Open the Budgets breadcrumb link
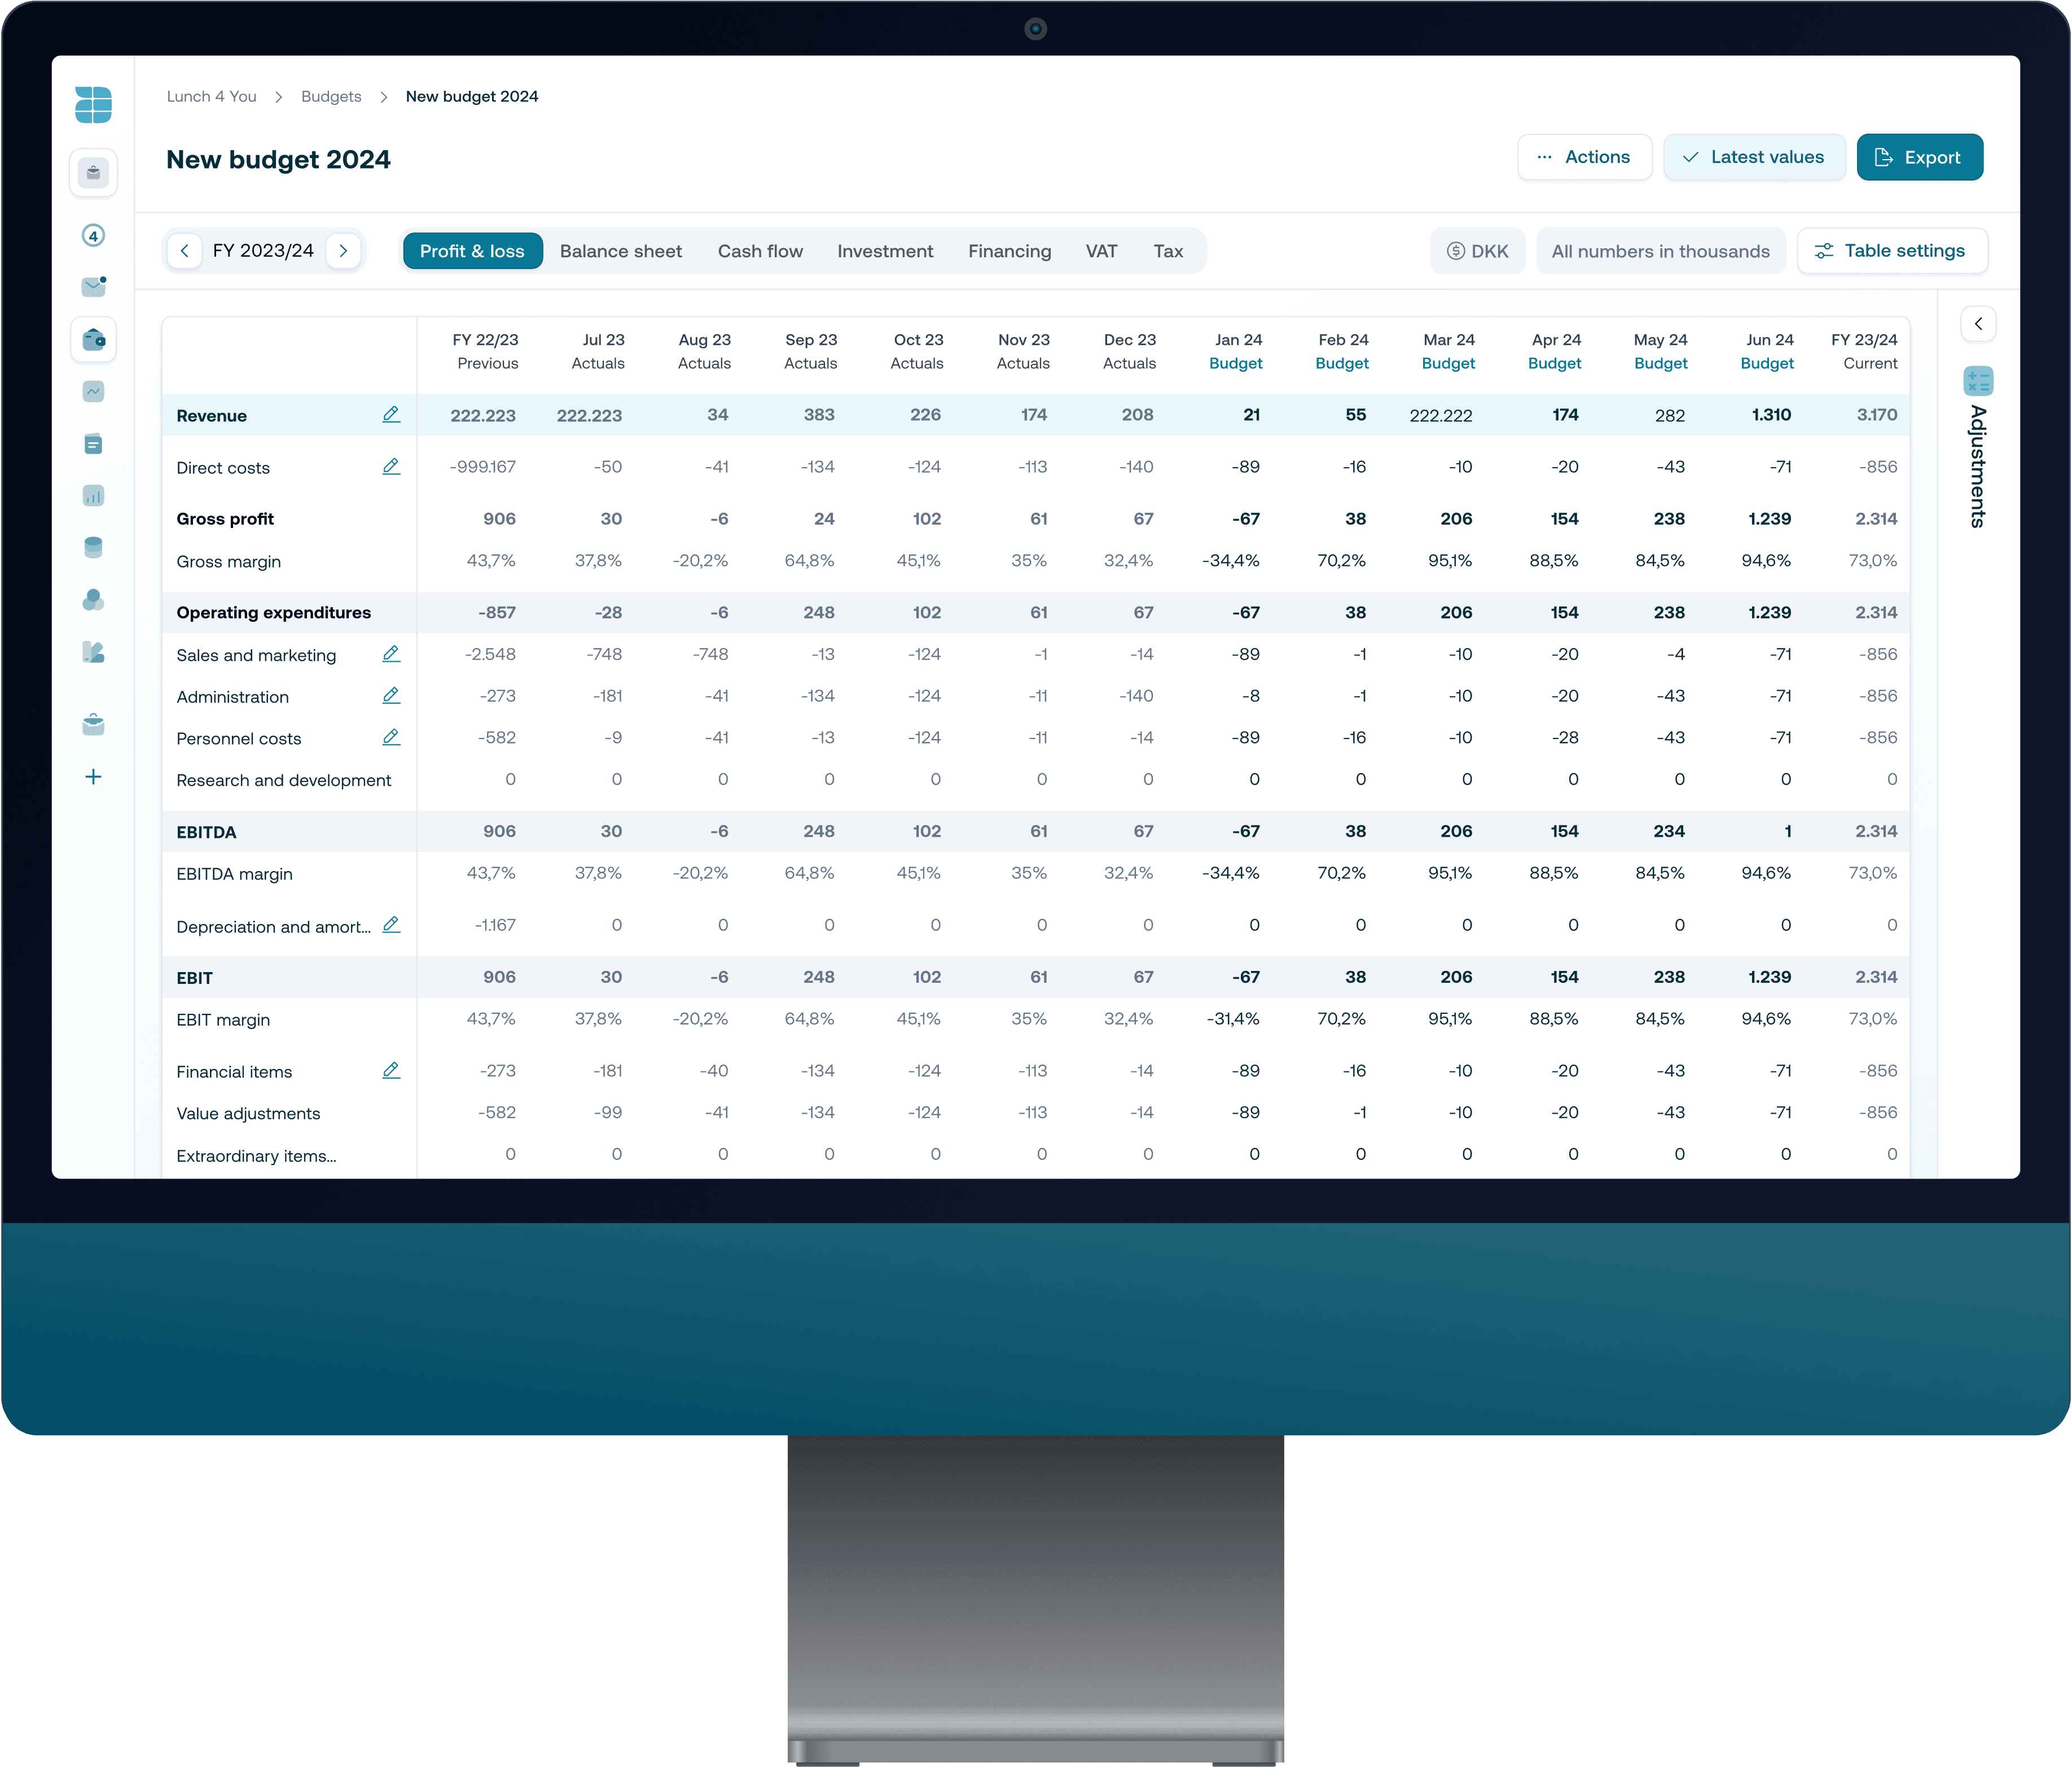Image resolution: width=2072 pixels, height=1767 pixels. click(331, 97)
